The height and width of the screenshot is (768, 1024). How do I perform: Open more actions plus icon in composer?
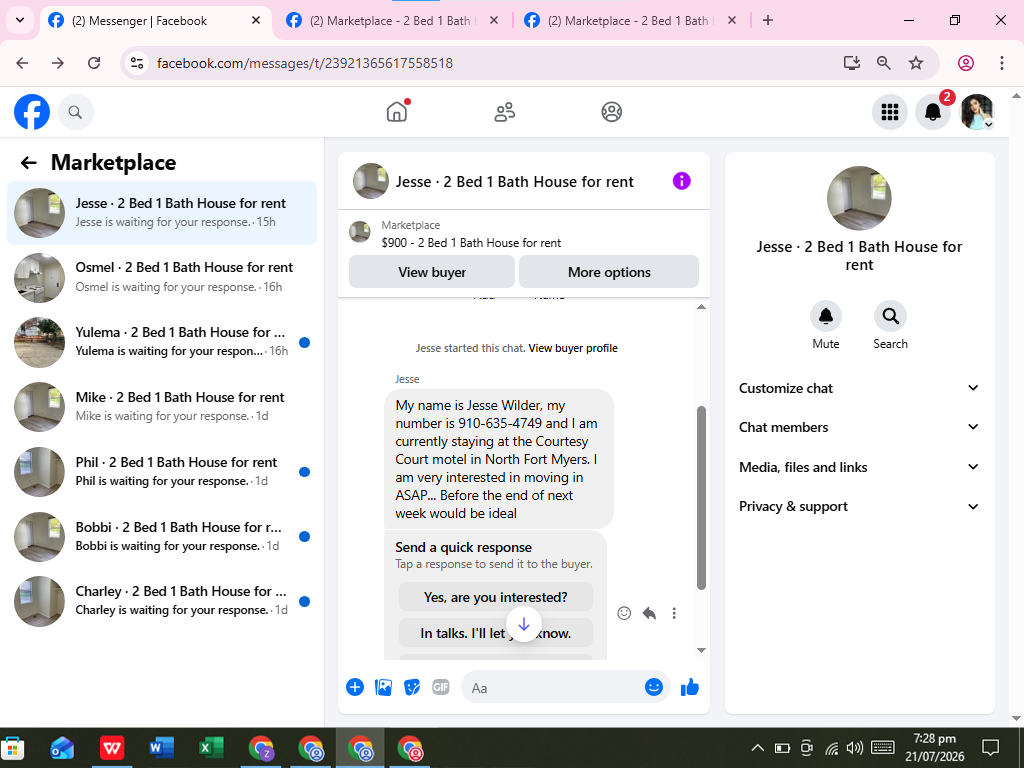click(x=355, y=687)
